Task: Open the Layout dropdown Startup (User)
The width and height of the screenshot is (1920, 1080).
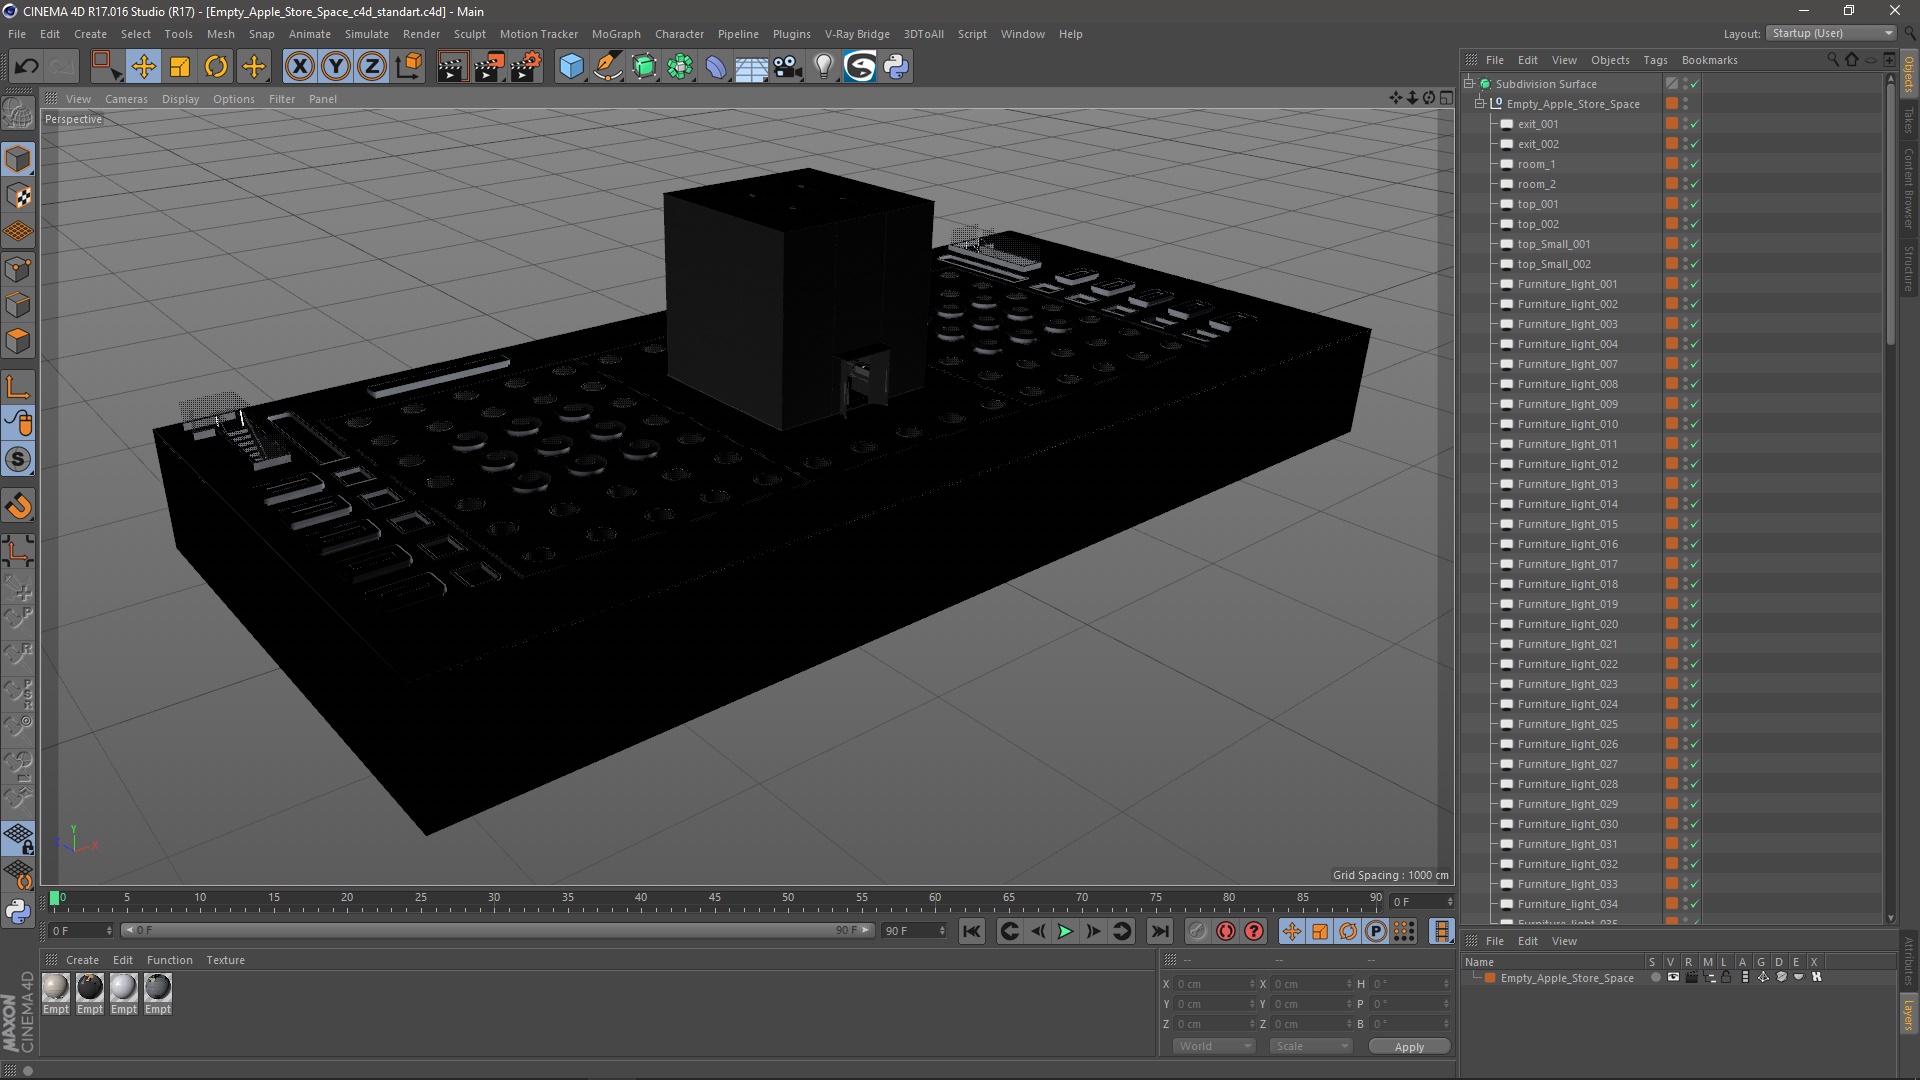Action: (x=1832, y=33)
